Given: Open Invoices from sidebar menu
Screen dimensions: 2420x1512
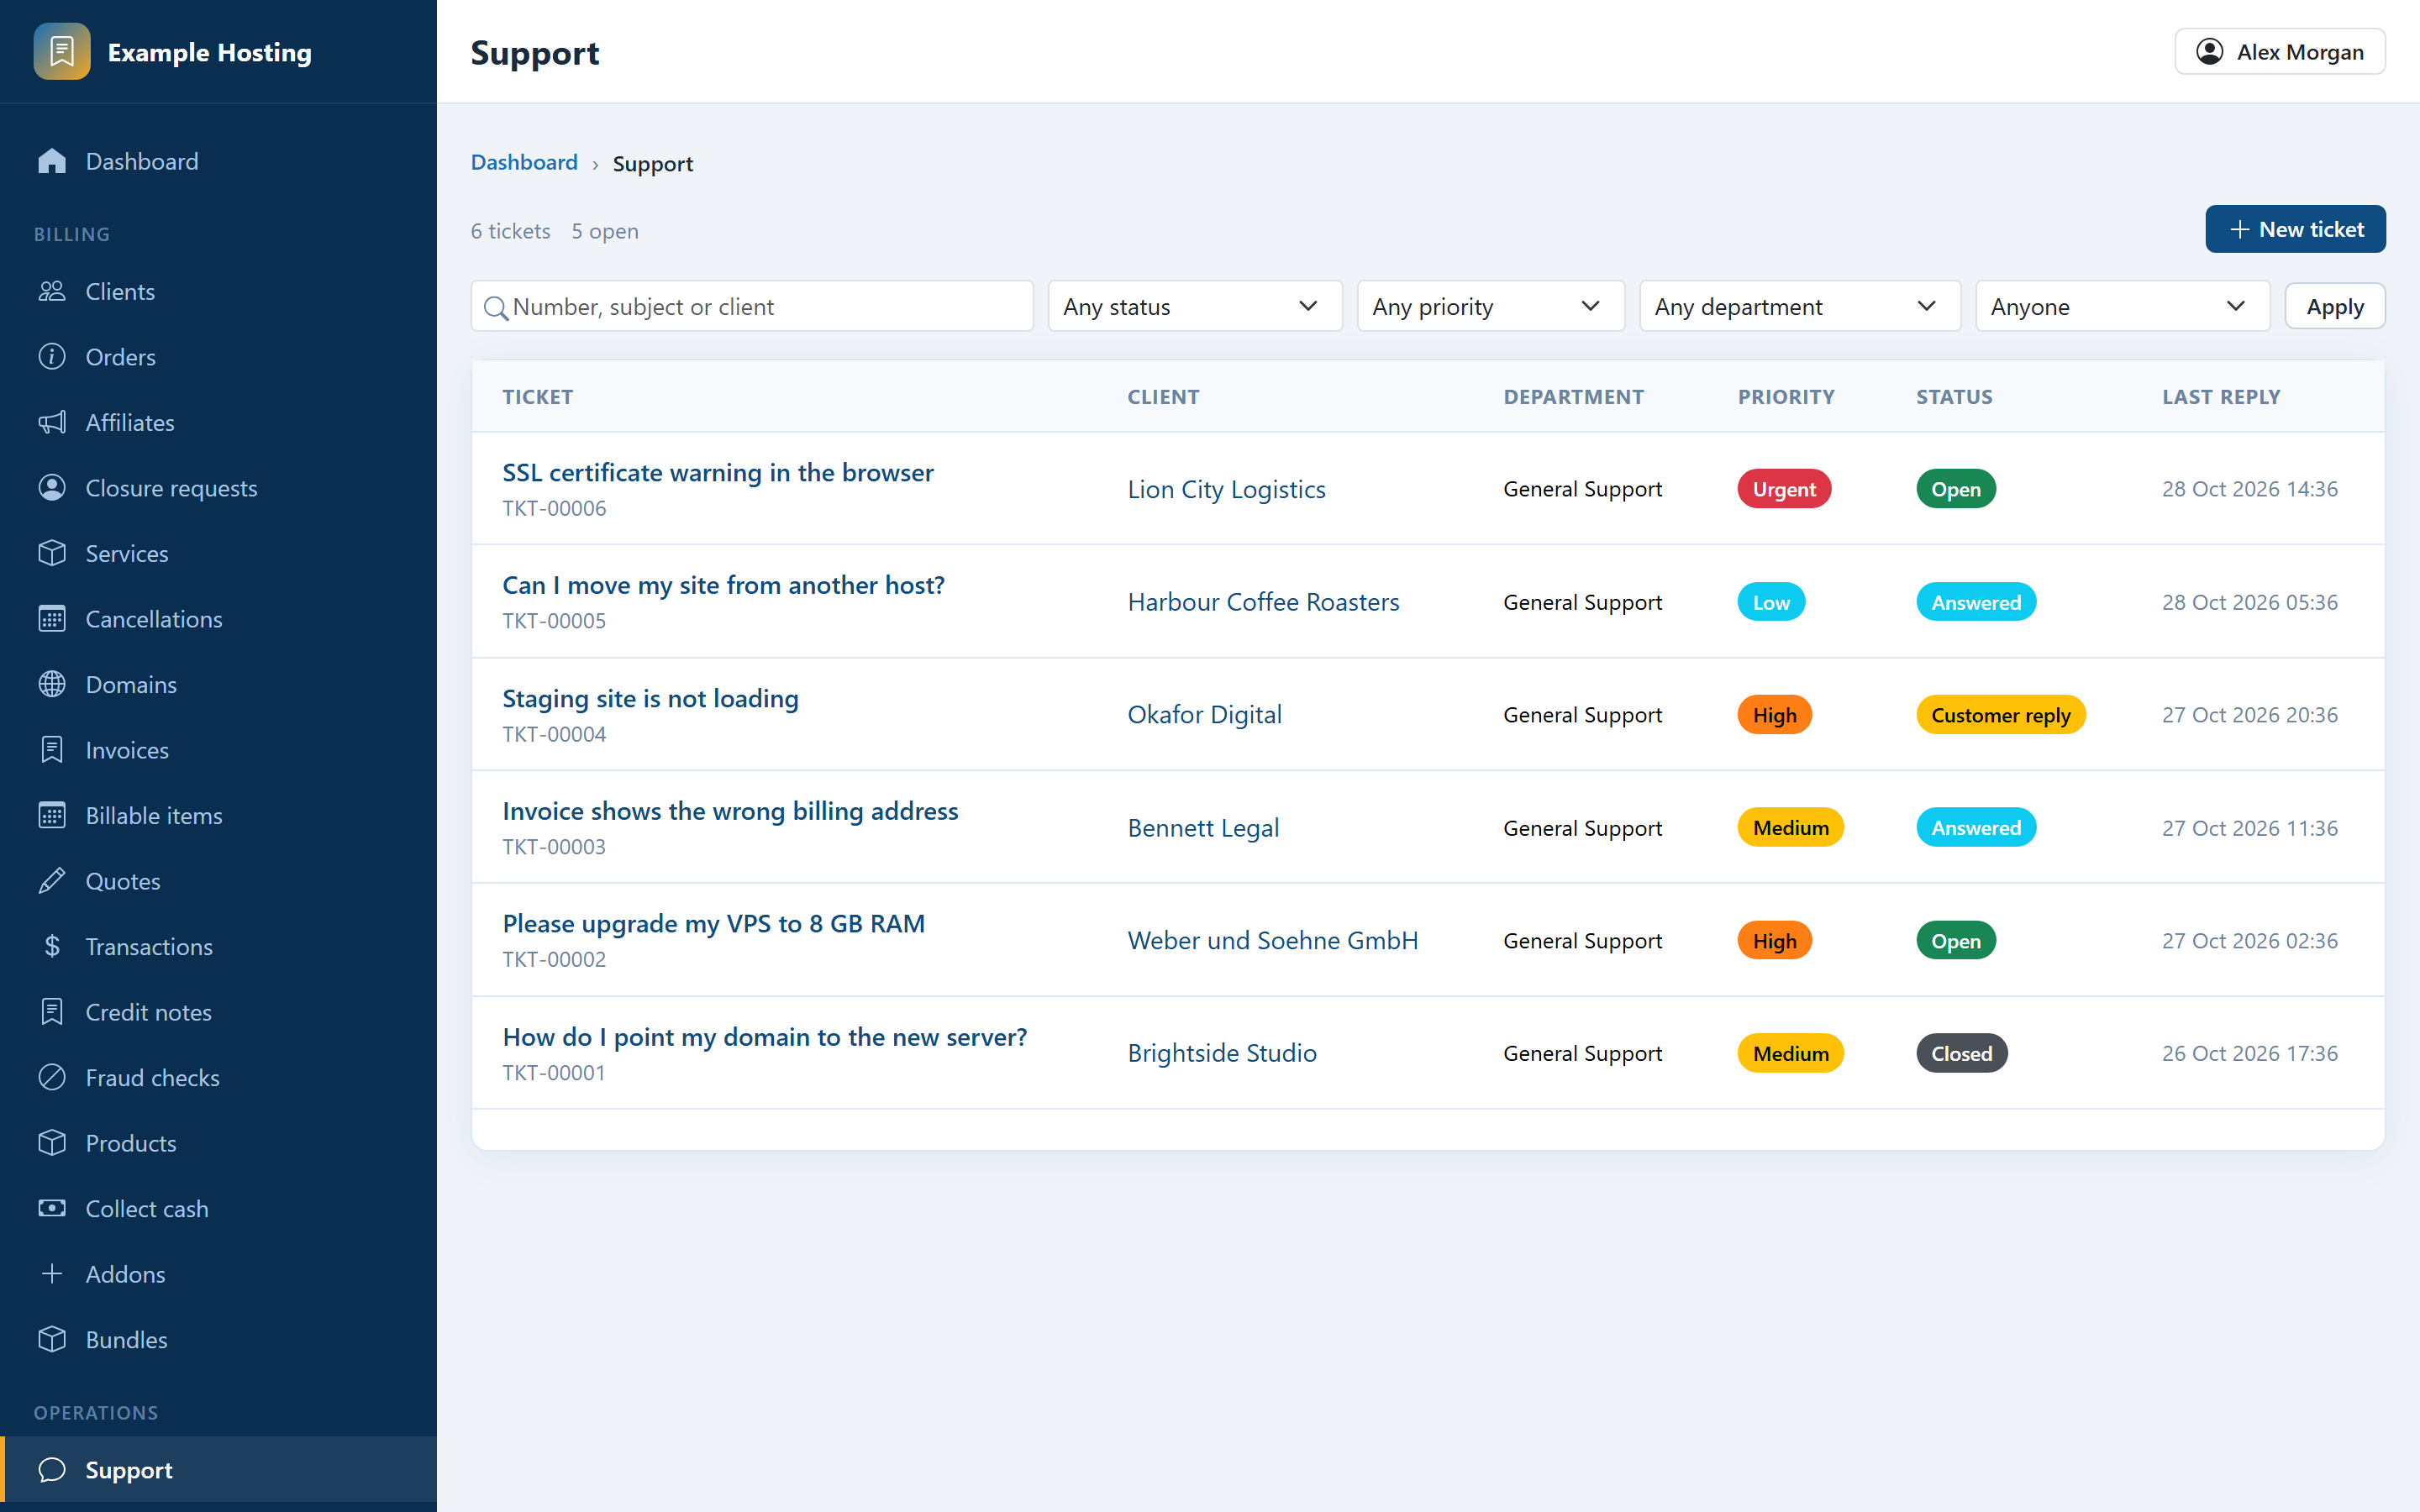Looking at the screenshot, I should (218, 750).
